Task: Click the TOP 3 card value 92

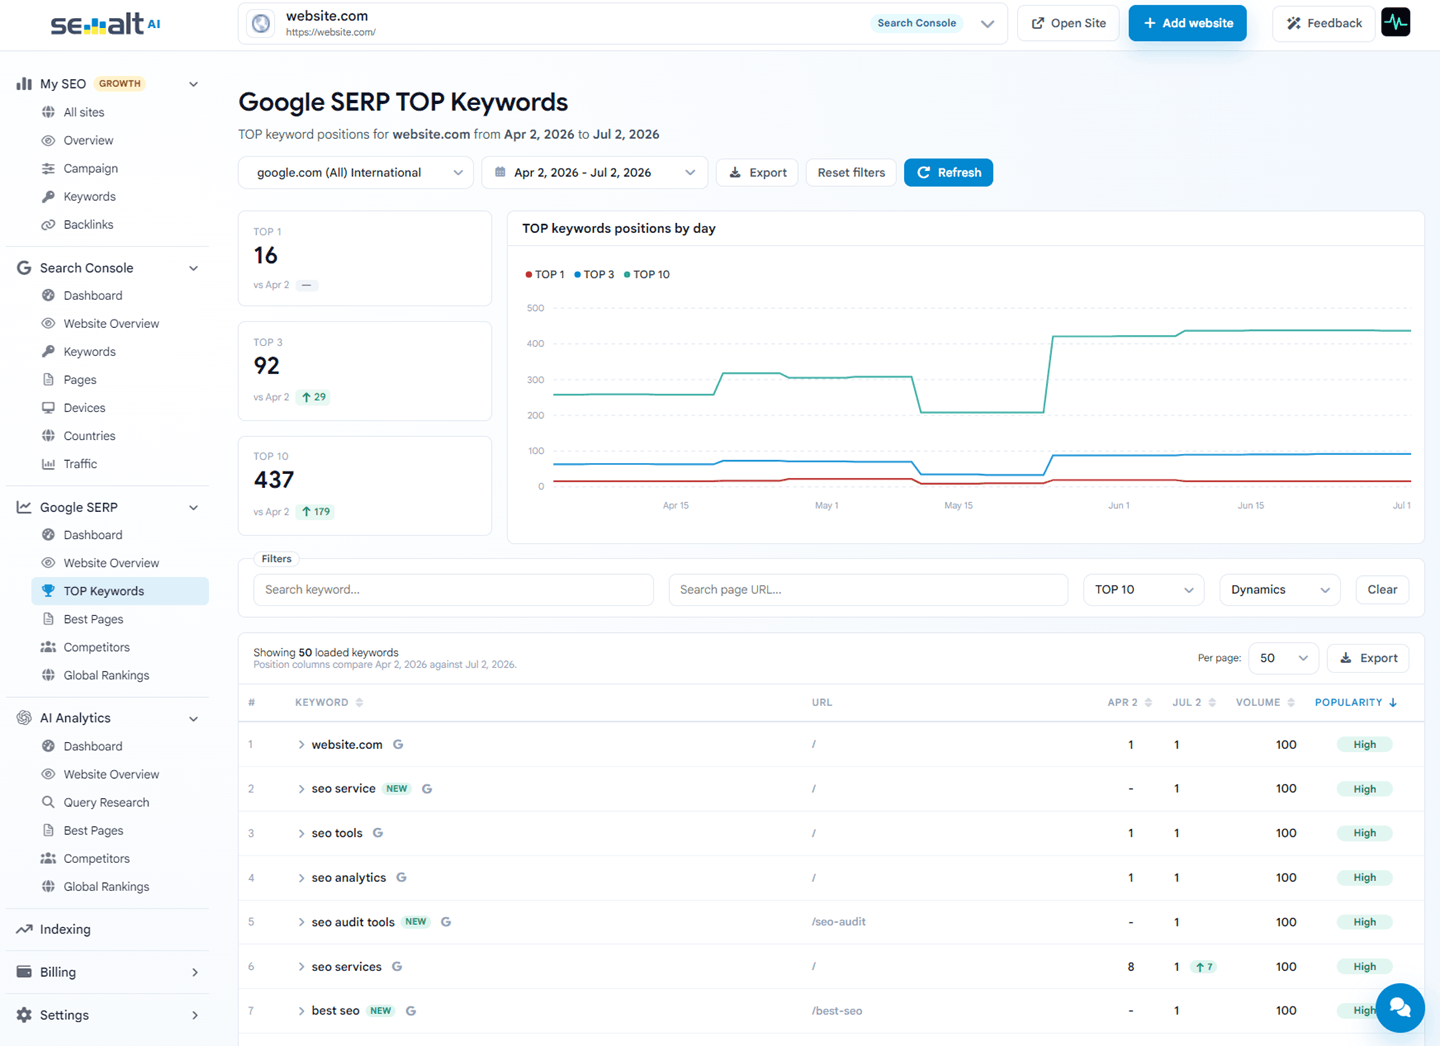Action: click(x=266, y=366)
